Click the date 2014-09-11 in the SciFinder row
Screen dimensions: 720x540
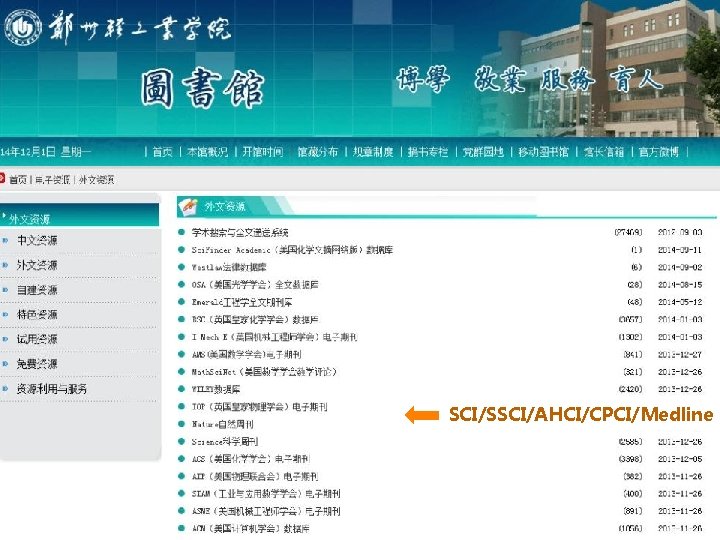pos(680,250)
